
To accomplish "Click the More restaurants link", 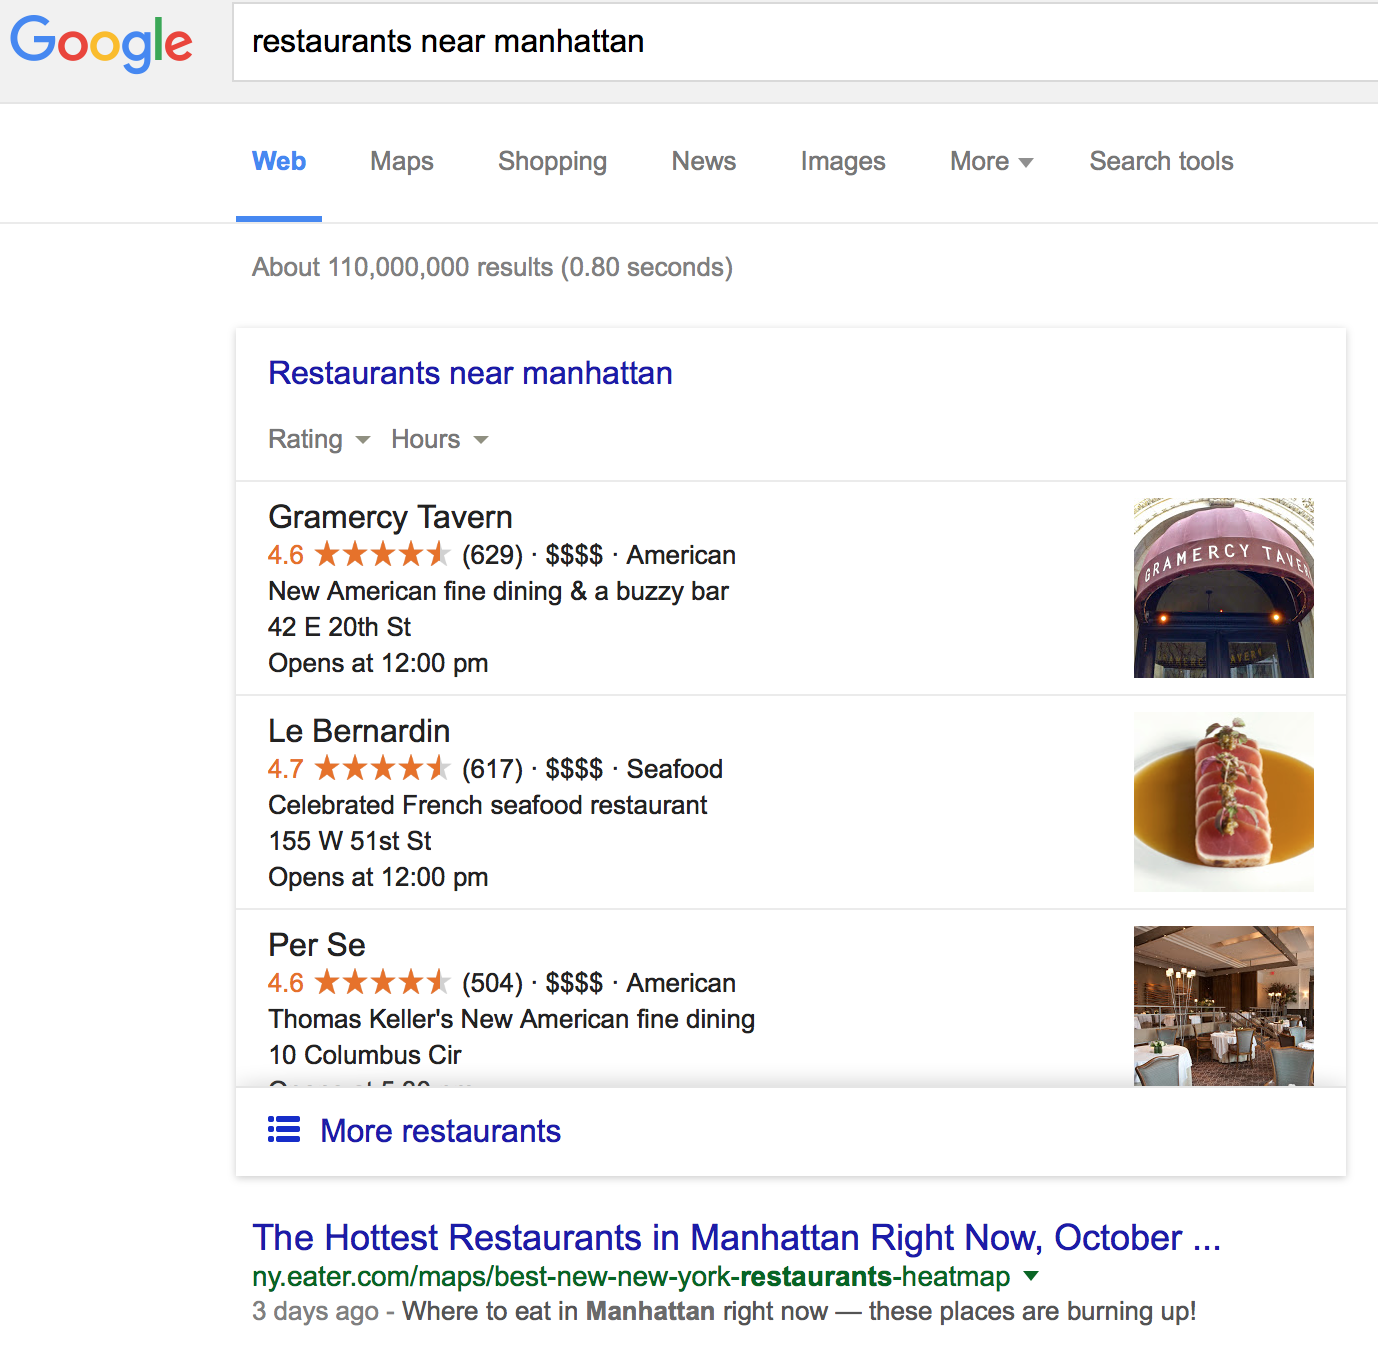I will 440,1130.
